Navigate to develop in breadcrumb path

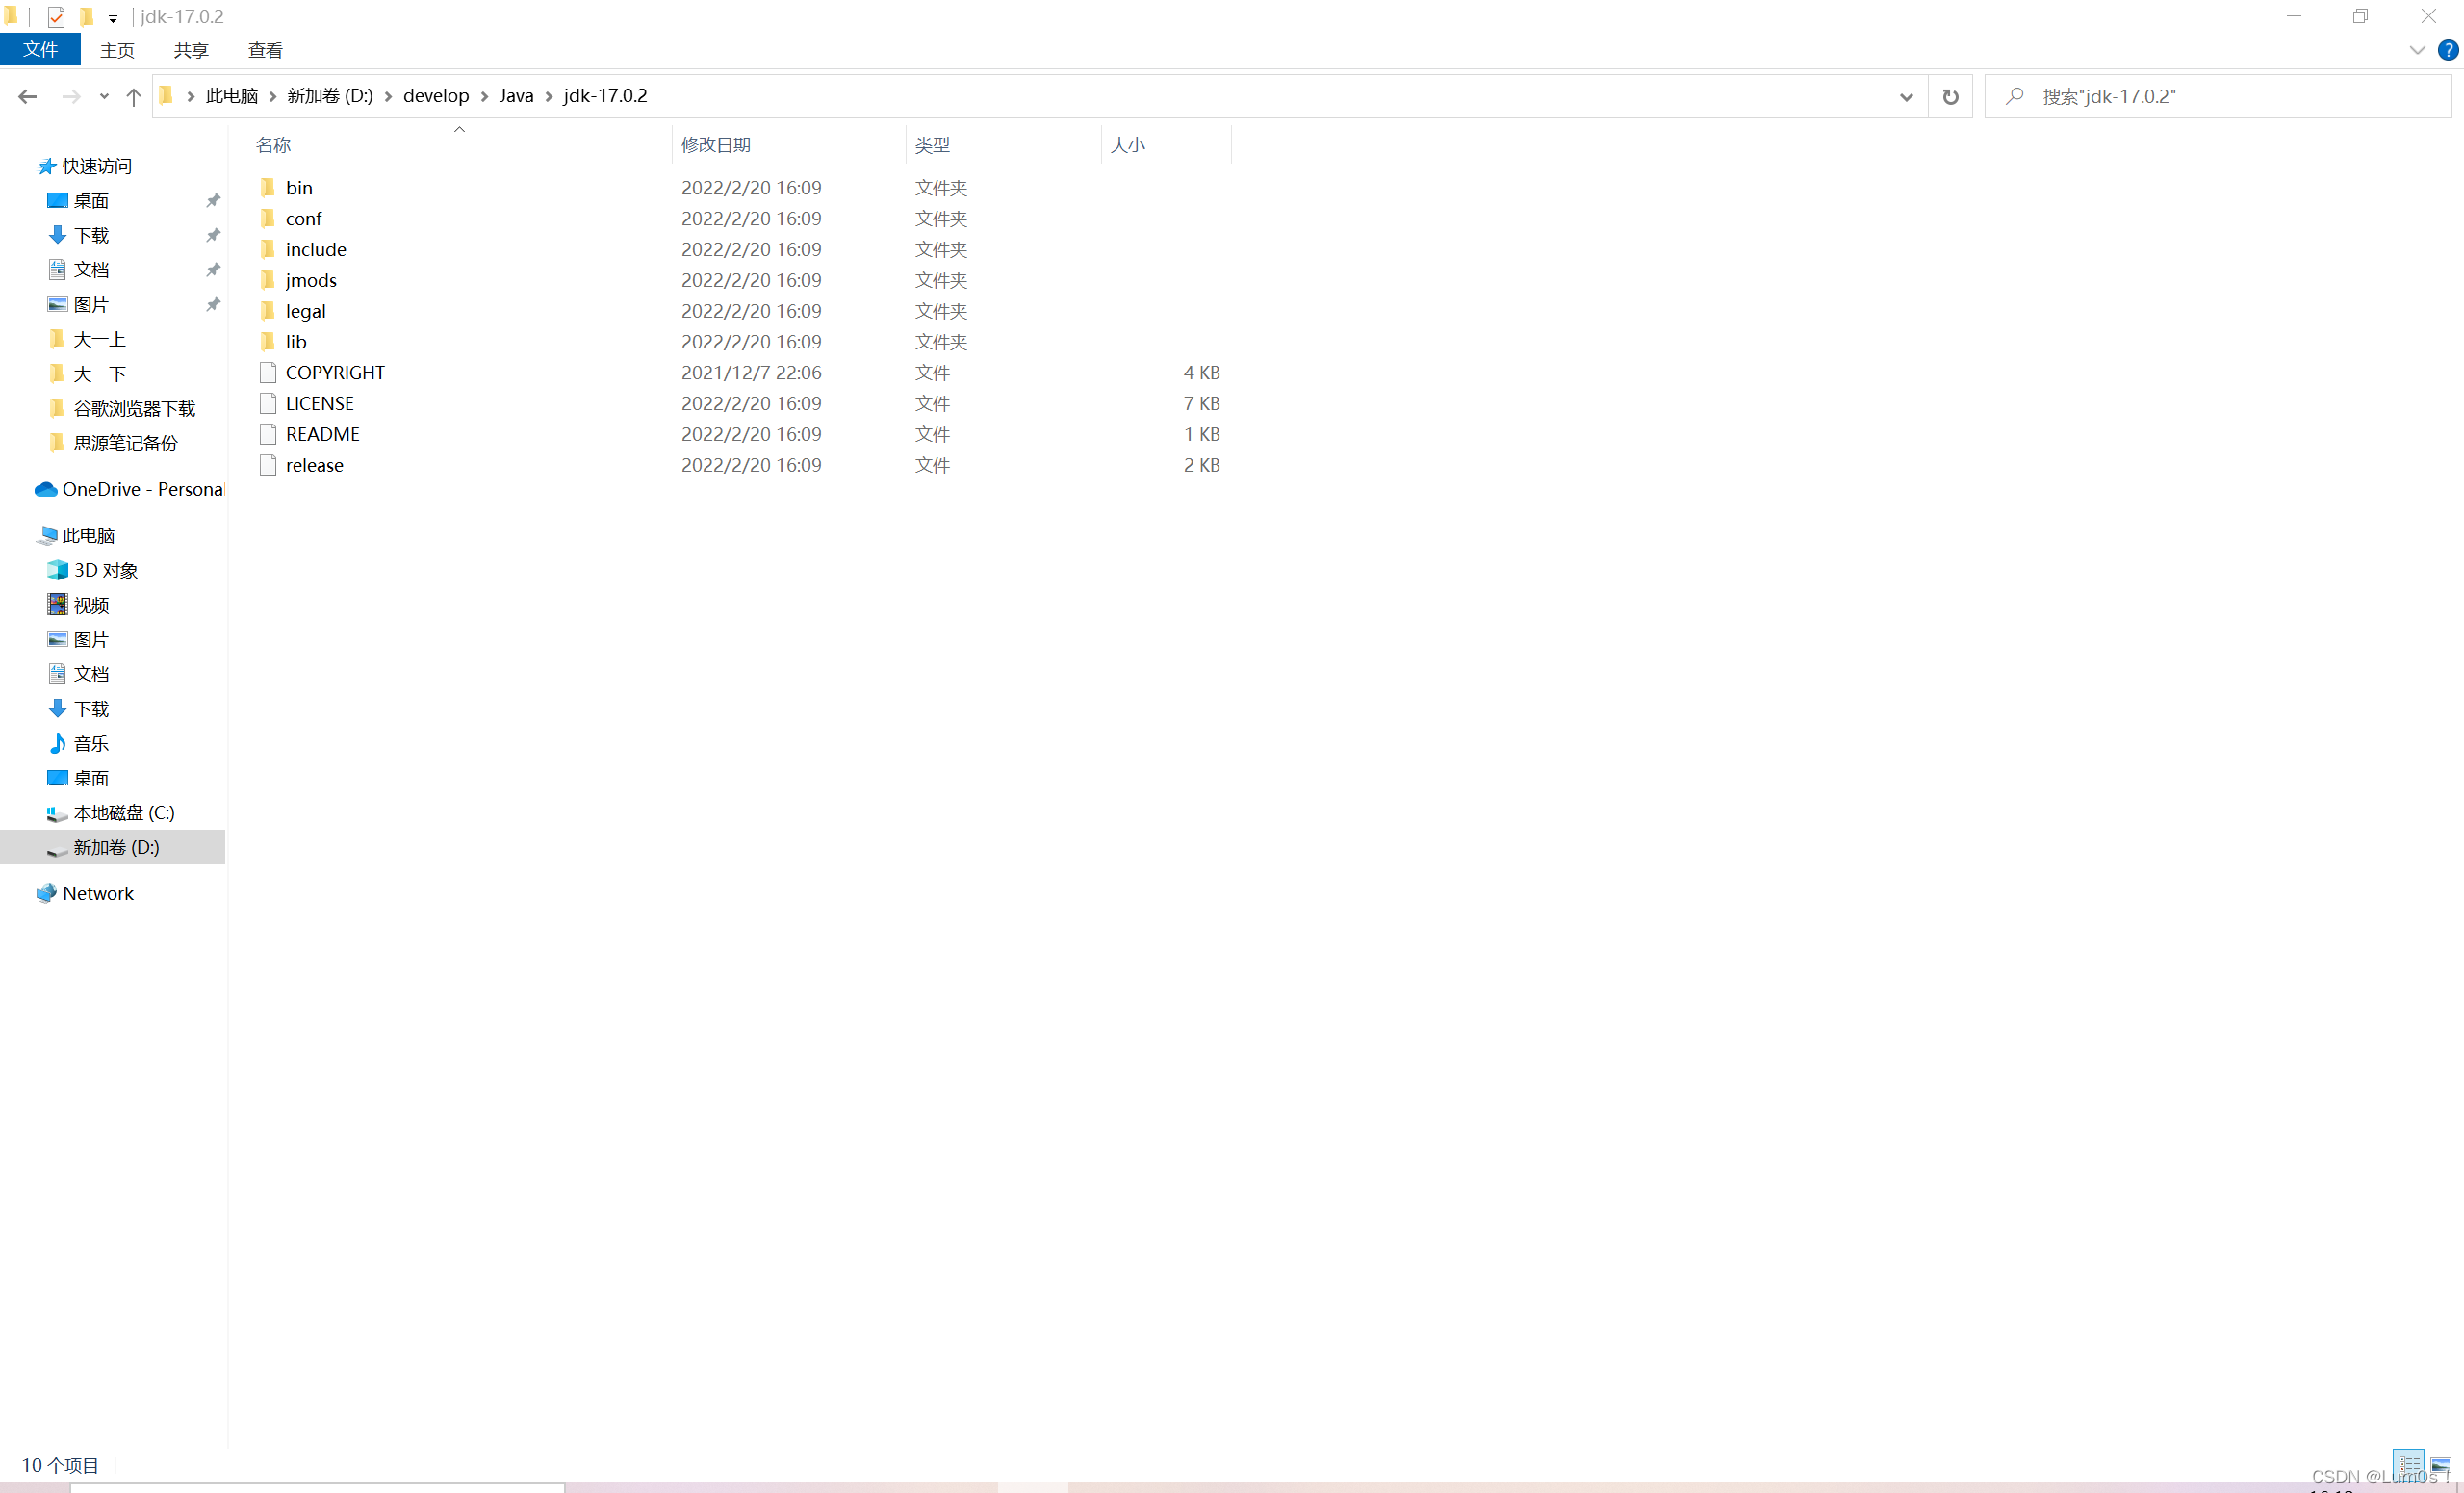(435, 95)
